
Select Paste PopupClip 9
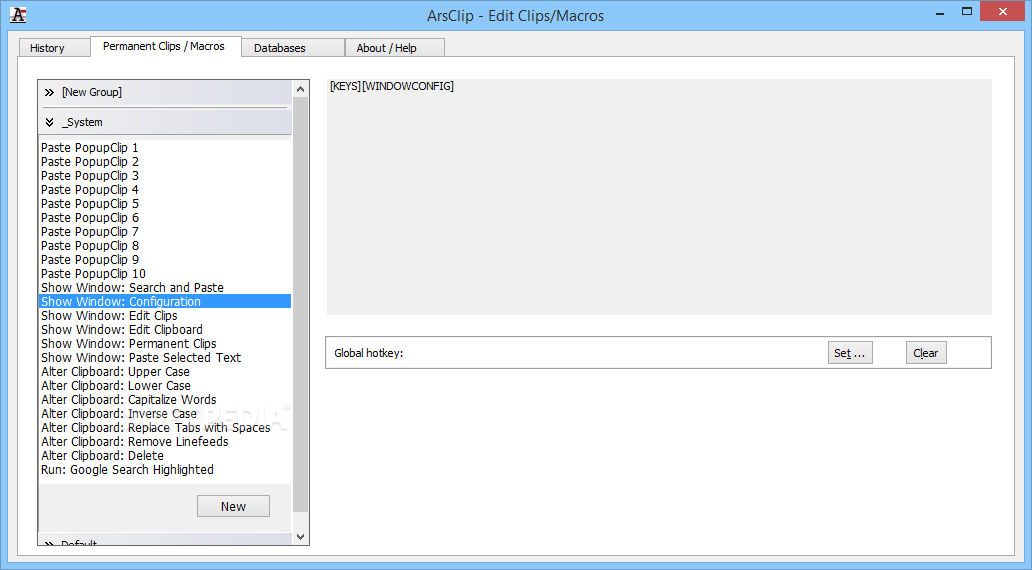165,260
